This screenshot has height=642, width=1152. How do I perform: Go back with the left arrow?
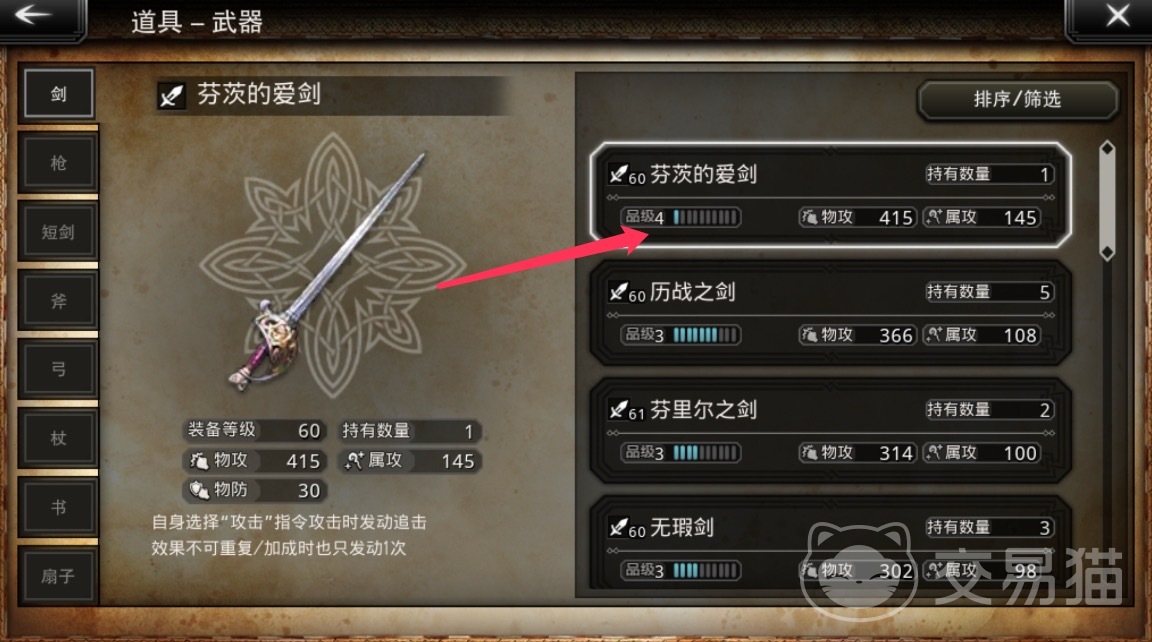click(x=37, y=16)
